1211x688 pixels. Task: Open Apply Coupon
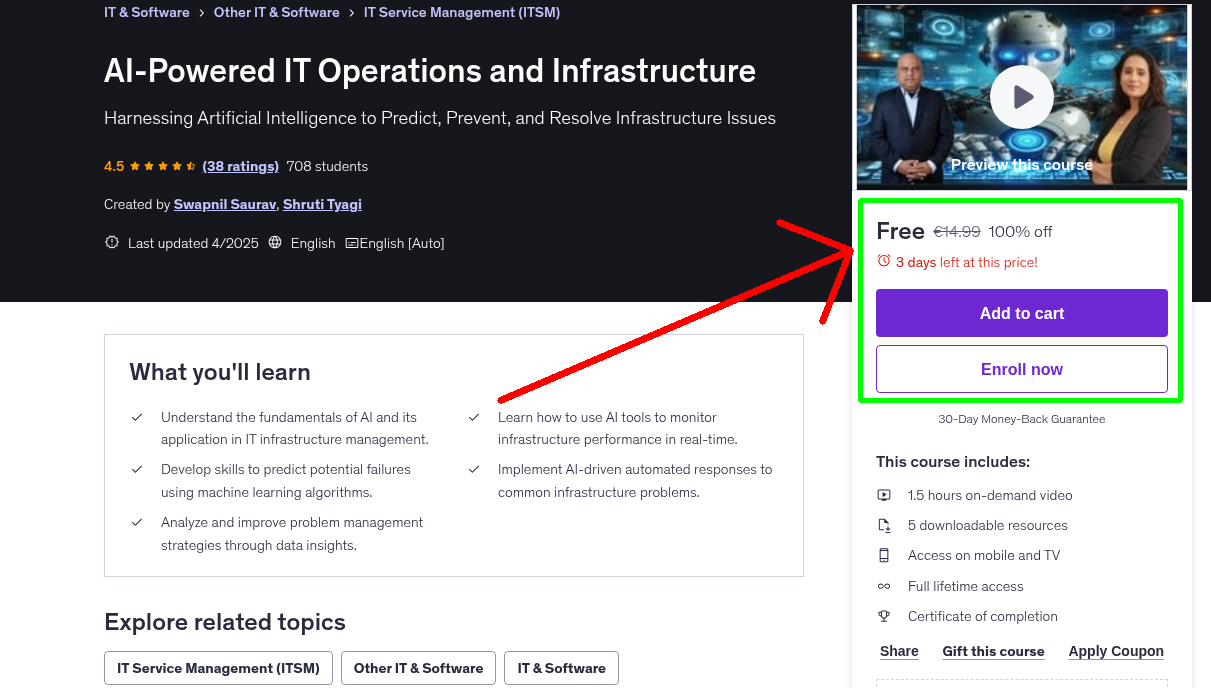click(1116, 651)
